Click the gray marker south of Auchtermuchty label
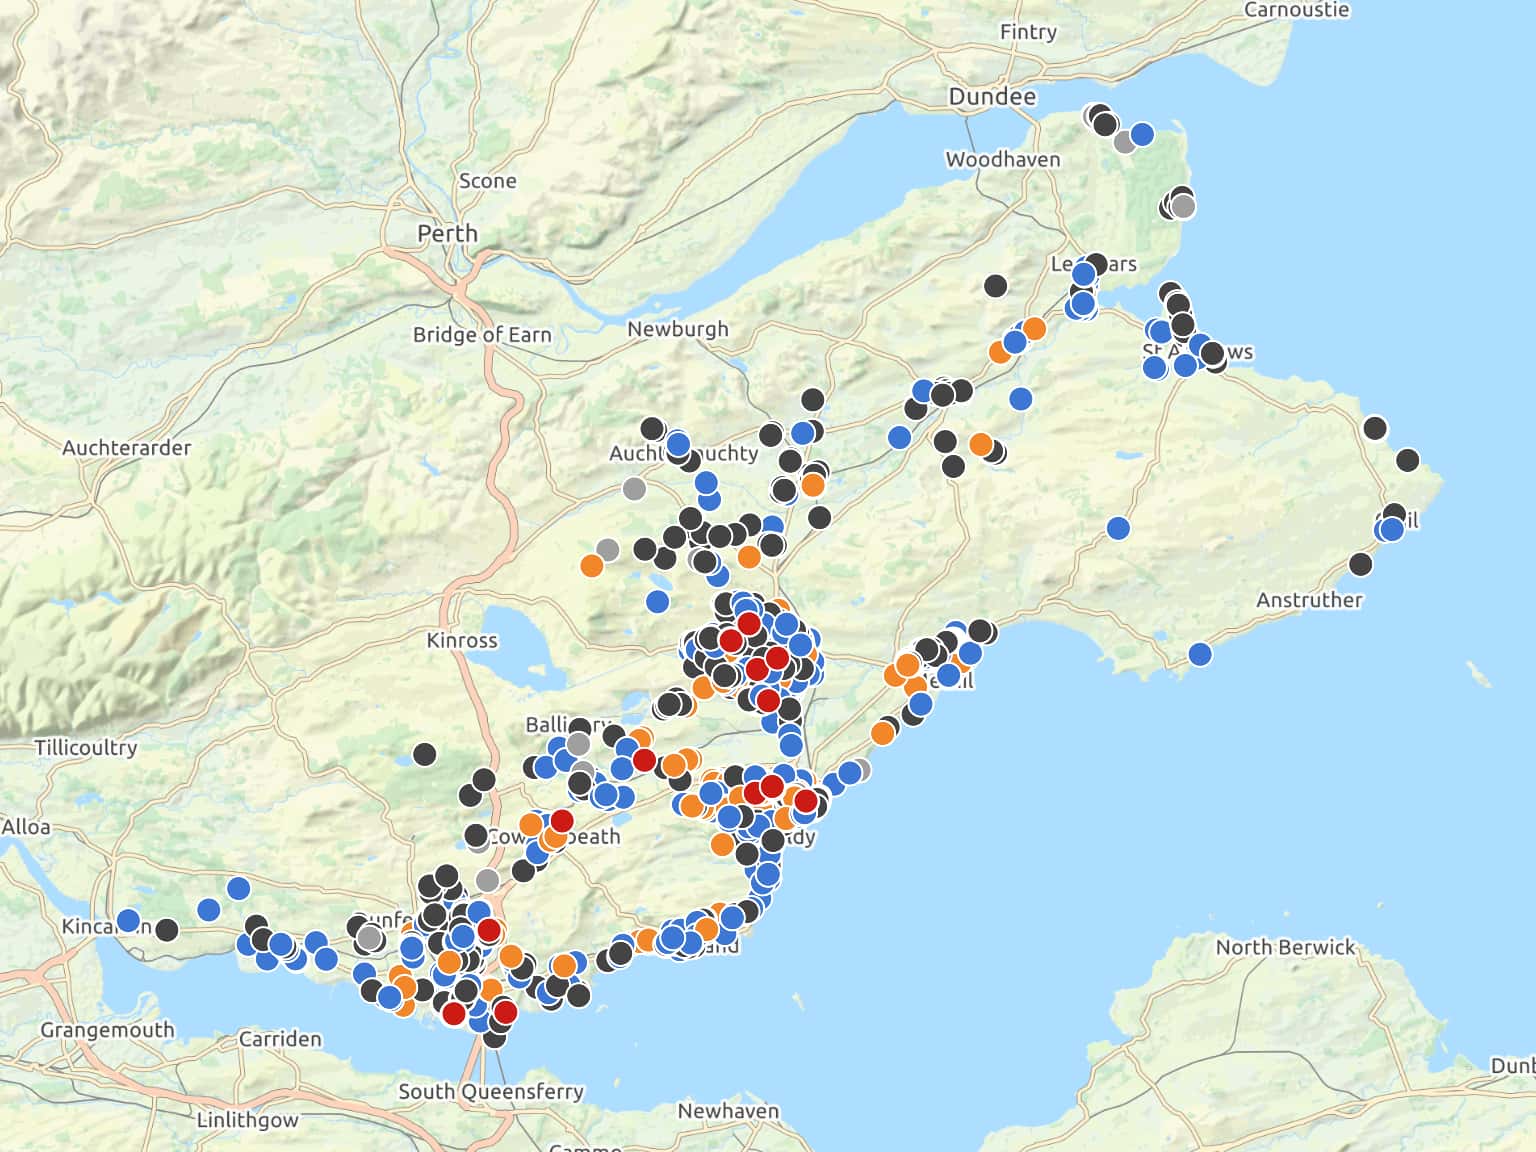The image size is (1536, 1152). [x=634, y=489]
